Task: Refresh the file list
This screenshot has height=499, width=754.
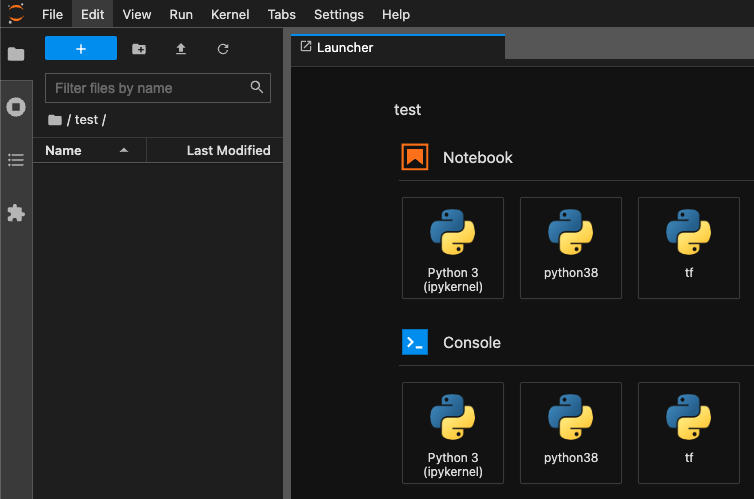Action: (x=223, y=49)
